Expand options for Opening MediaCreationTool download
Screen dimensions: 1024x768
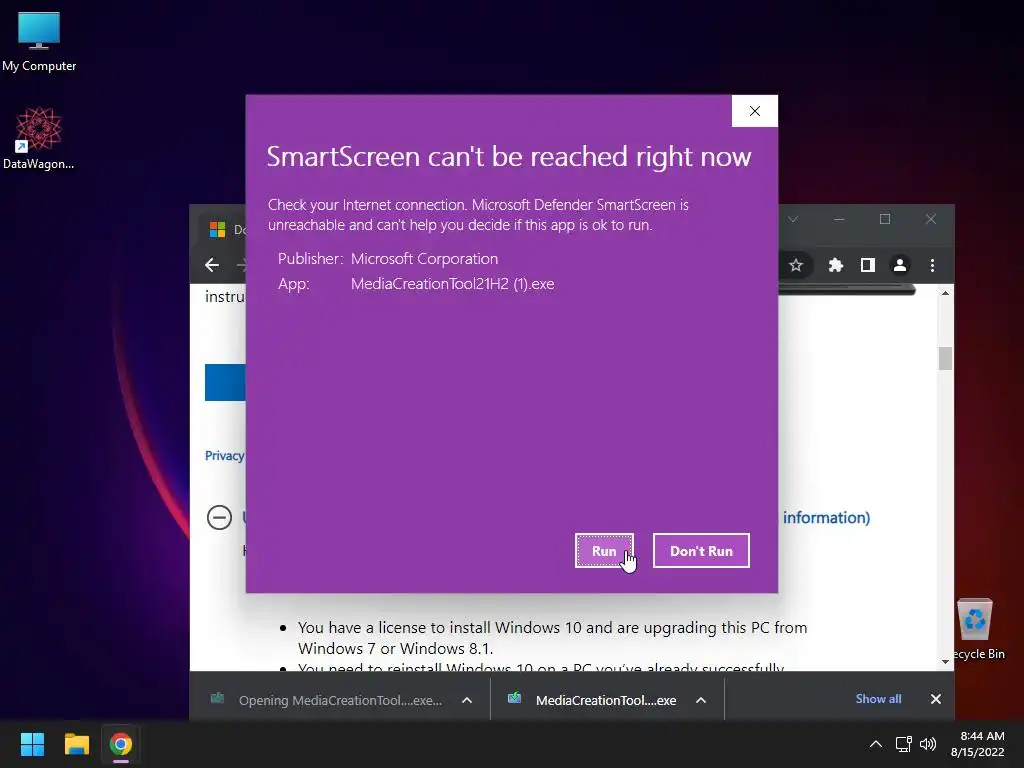(467, 700)
